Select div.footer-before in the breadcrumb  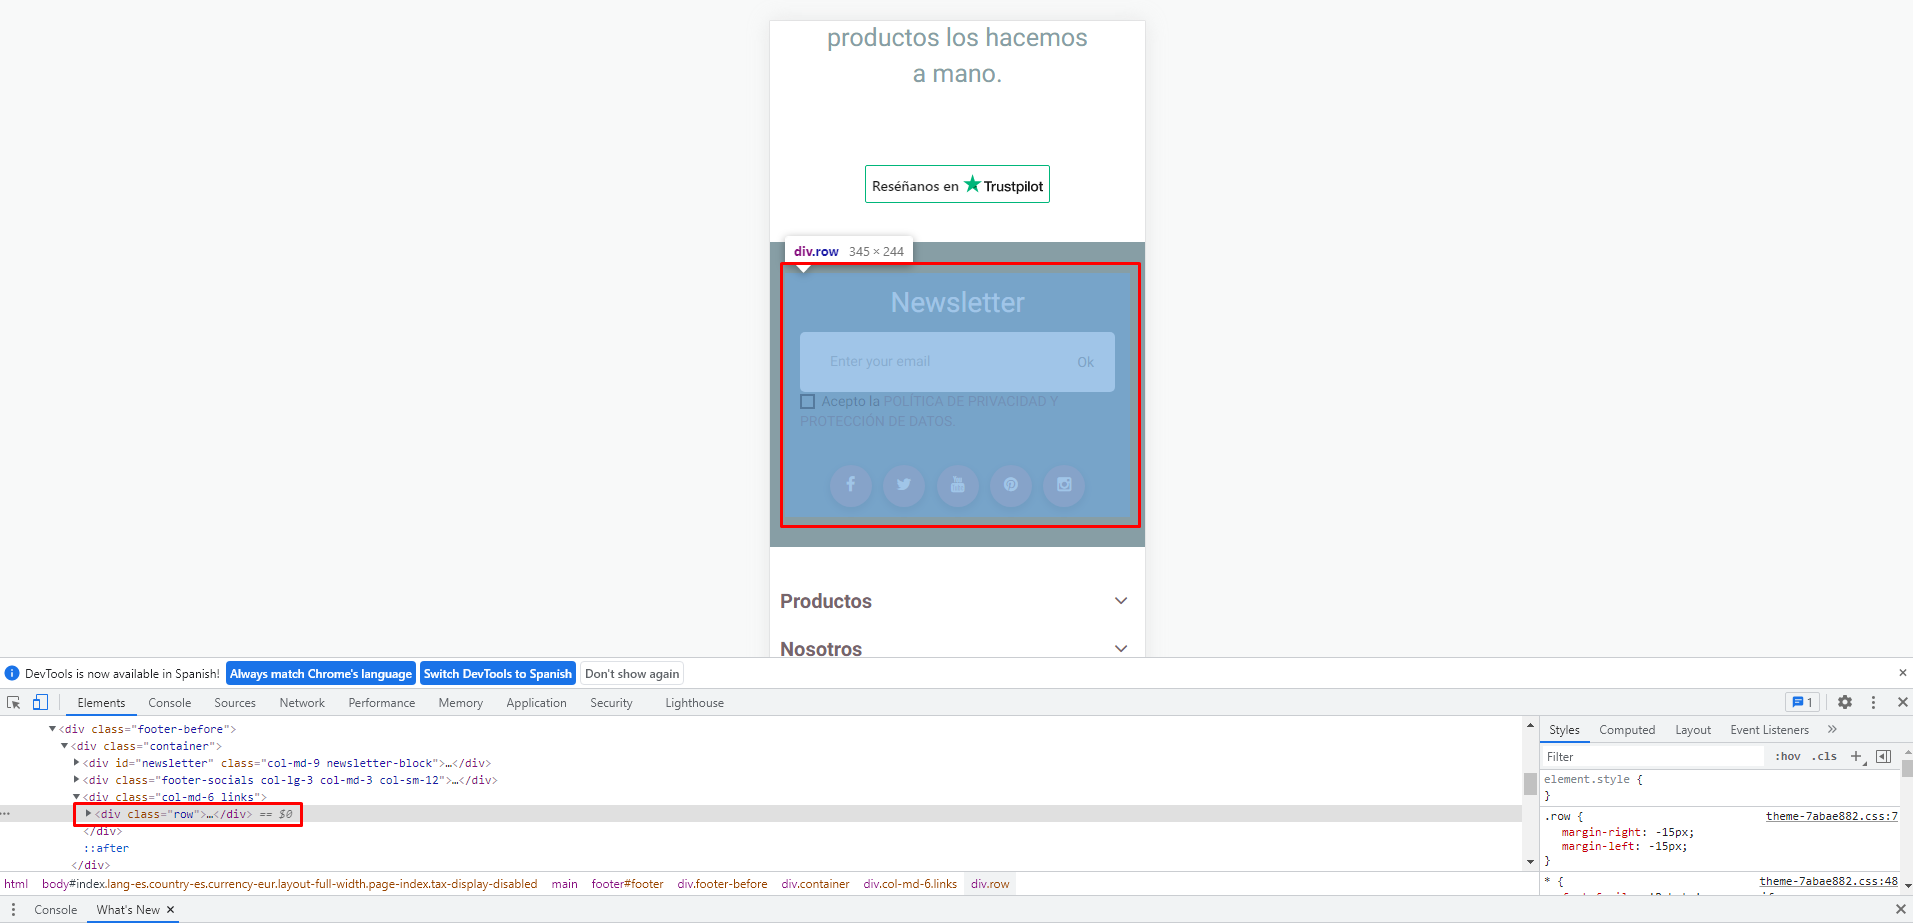click(722, 884)
